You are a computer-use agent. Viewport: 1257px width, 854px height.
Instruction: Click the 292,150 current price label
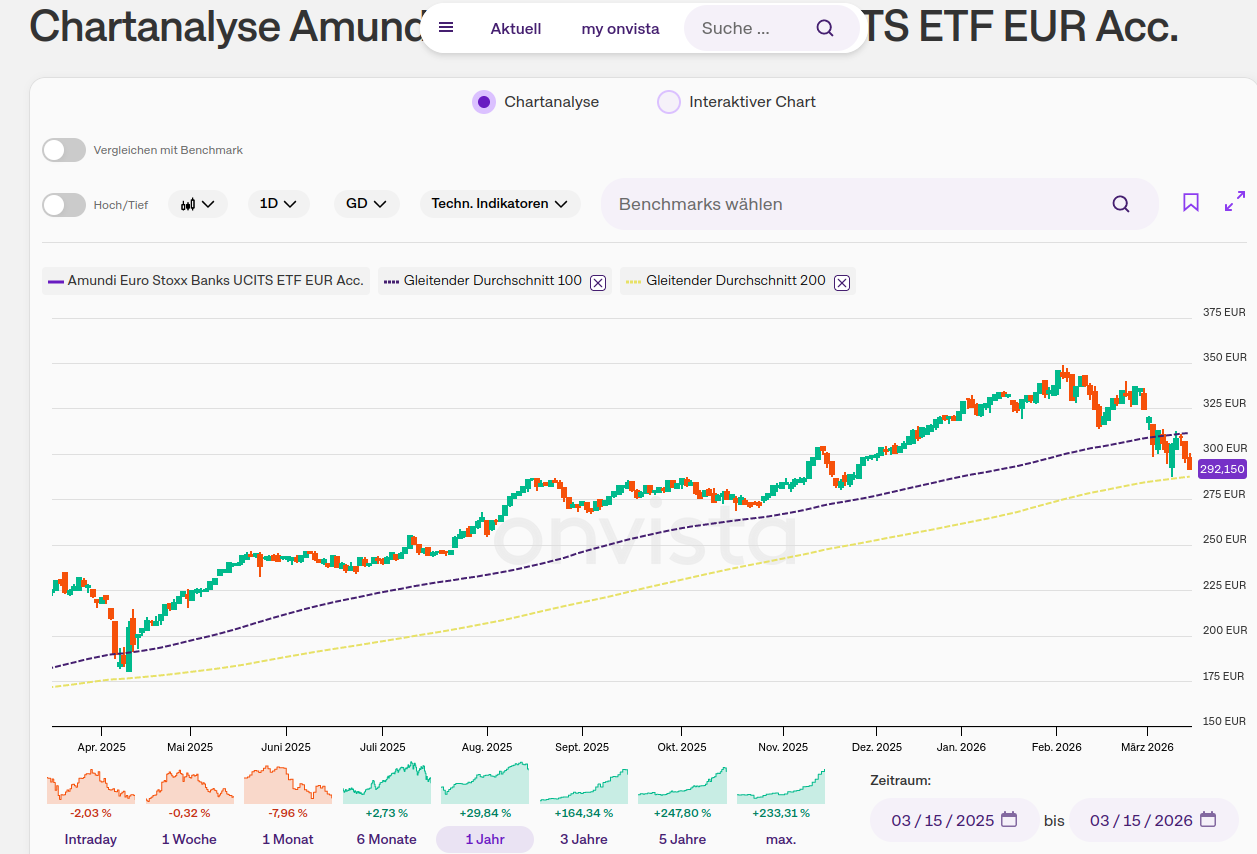pyautogui.click(x=1221, y=469)
